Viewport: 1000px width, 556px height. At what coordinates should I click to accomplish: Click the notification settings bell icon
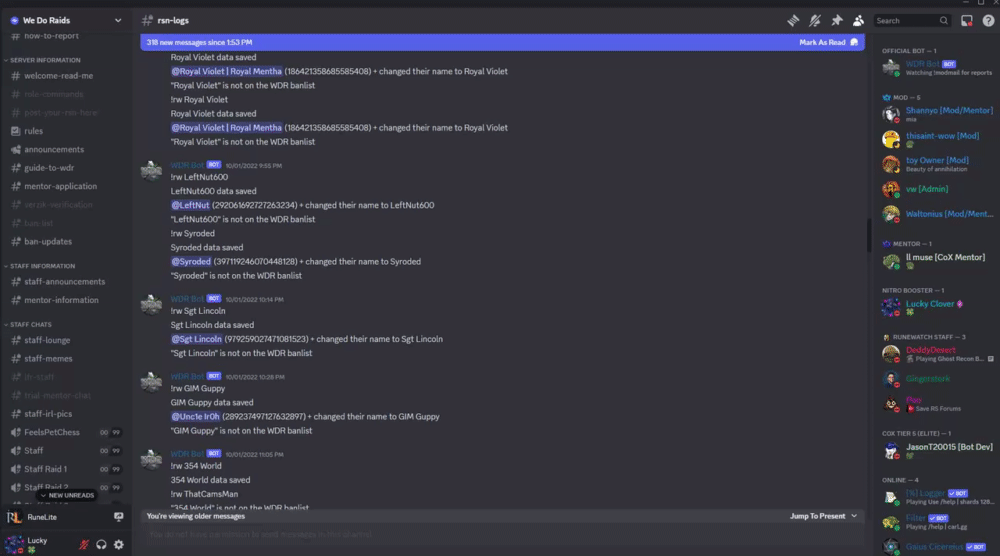coord(815,20)
